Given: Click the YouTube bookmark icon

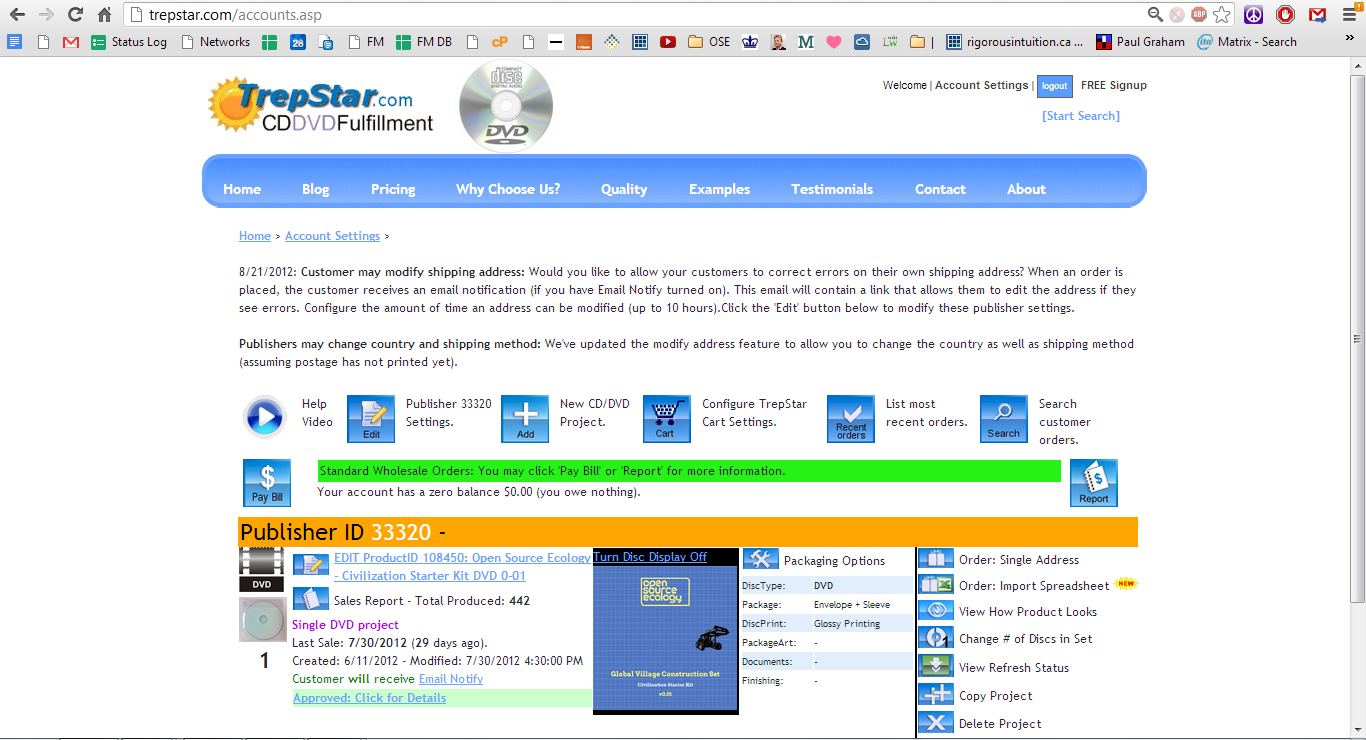Looking at the screenshot, I should 667,42.
